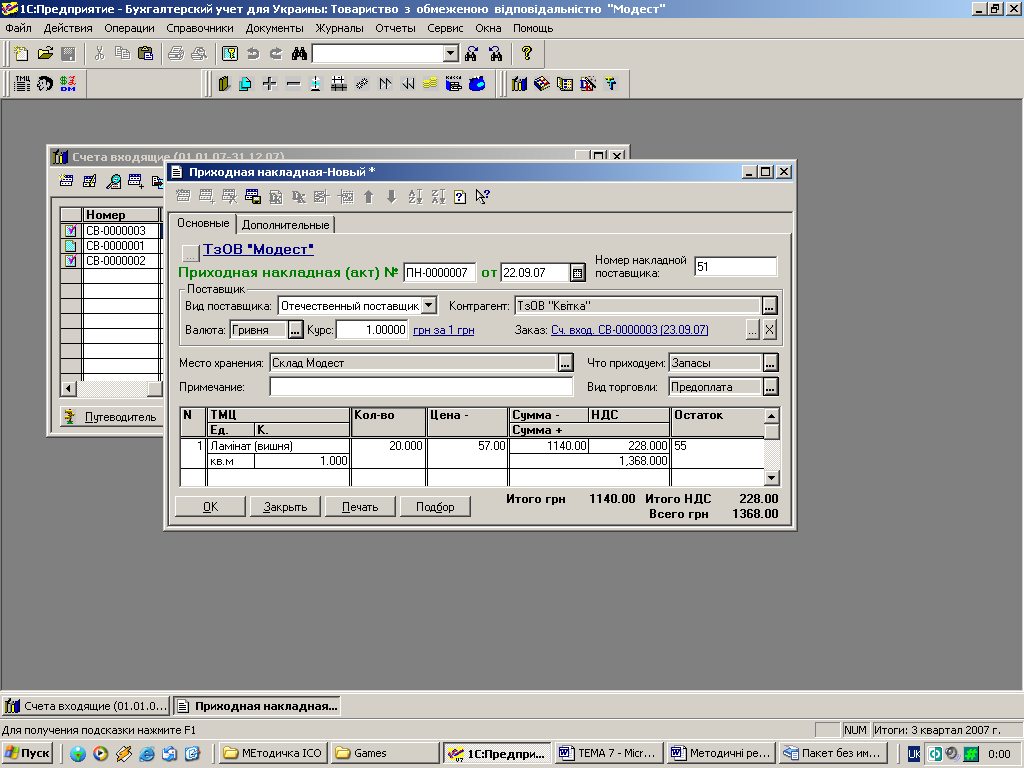Open the Что приходуем selection ellipsis button
Image resolution: width=1024 pixels, height=768 pixels.
[x=770, y=362]
